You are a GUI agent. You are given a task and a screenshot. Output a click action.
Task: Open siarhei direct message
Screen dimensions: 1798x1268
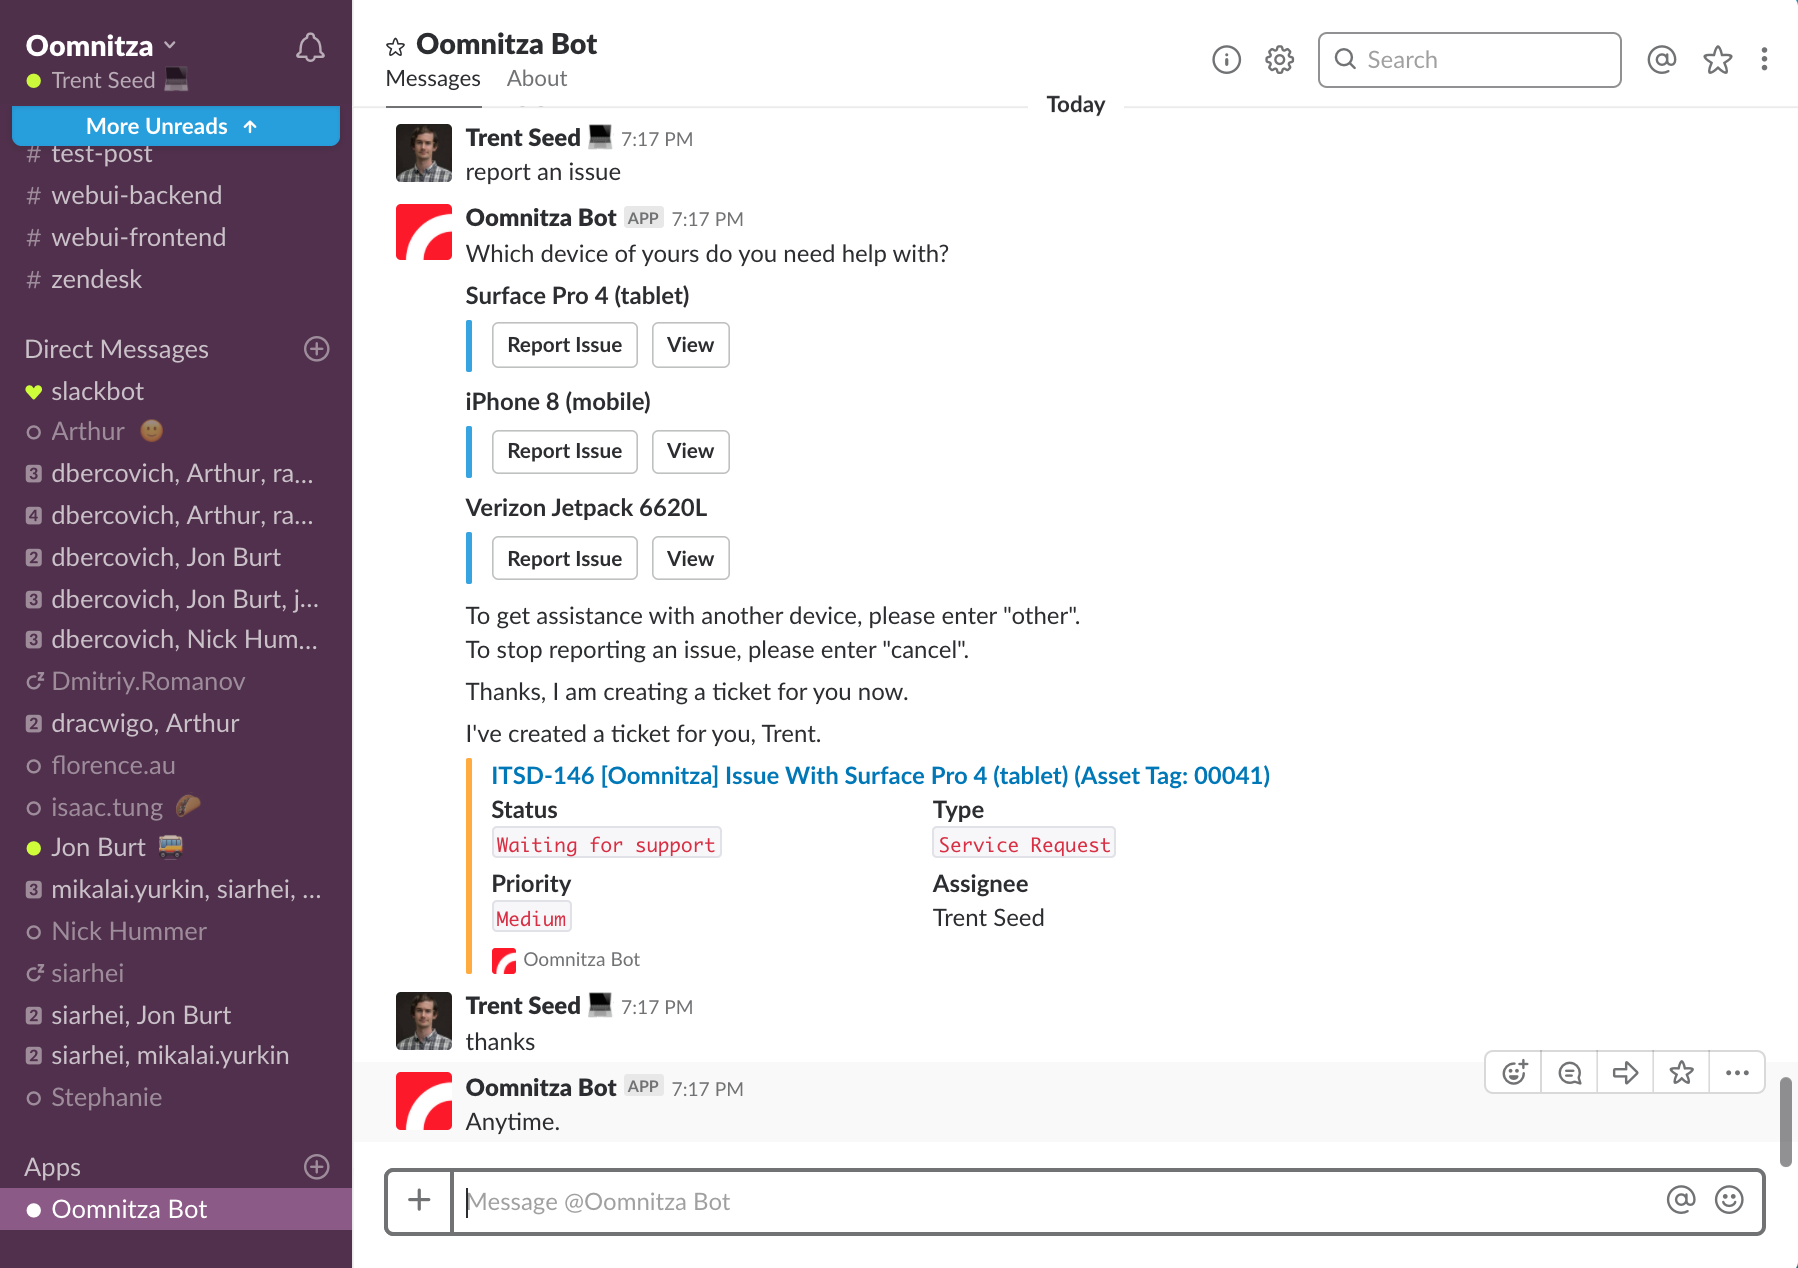[x=176, y=973]
